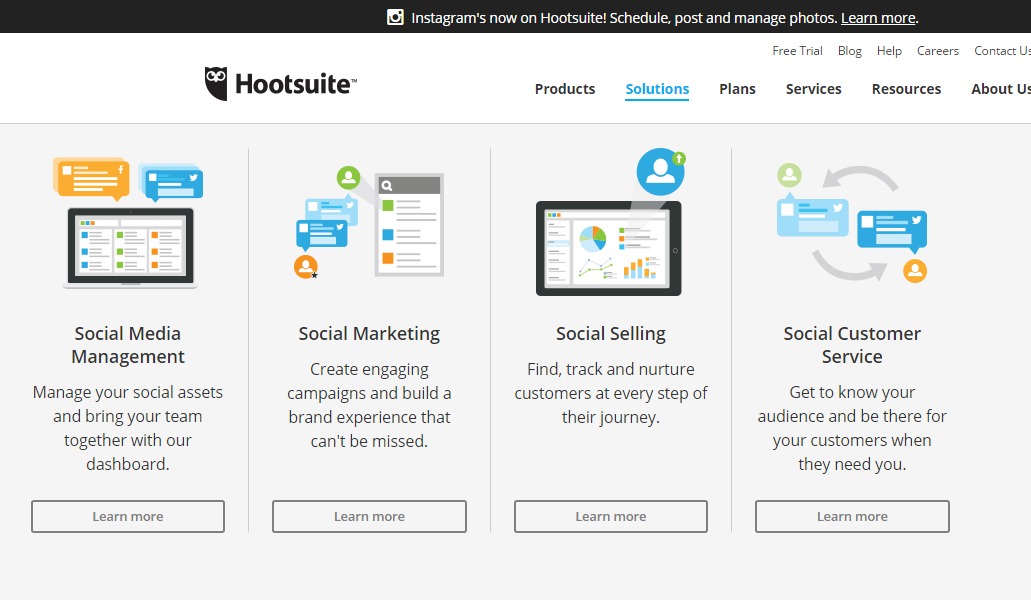
Task: Click the Social Selling analytics tablet illustration
Action: click(608, 248)
